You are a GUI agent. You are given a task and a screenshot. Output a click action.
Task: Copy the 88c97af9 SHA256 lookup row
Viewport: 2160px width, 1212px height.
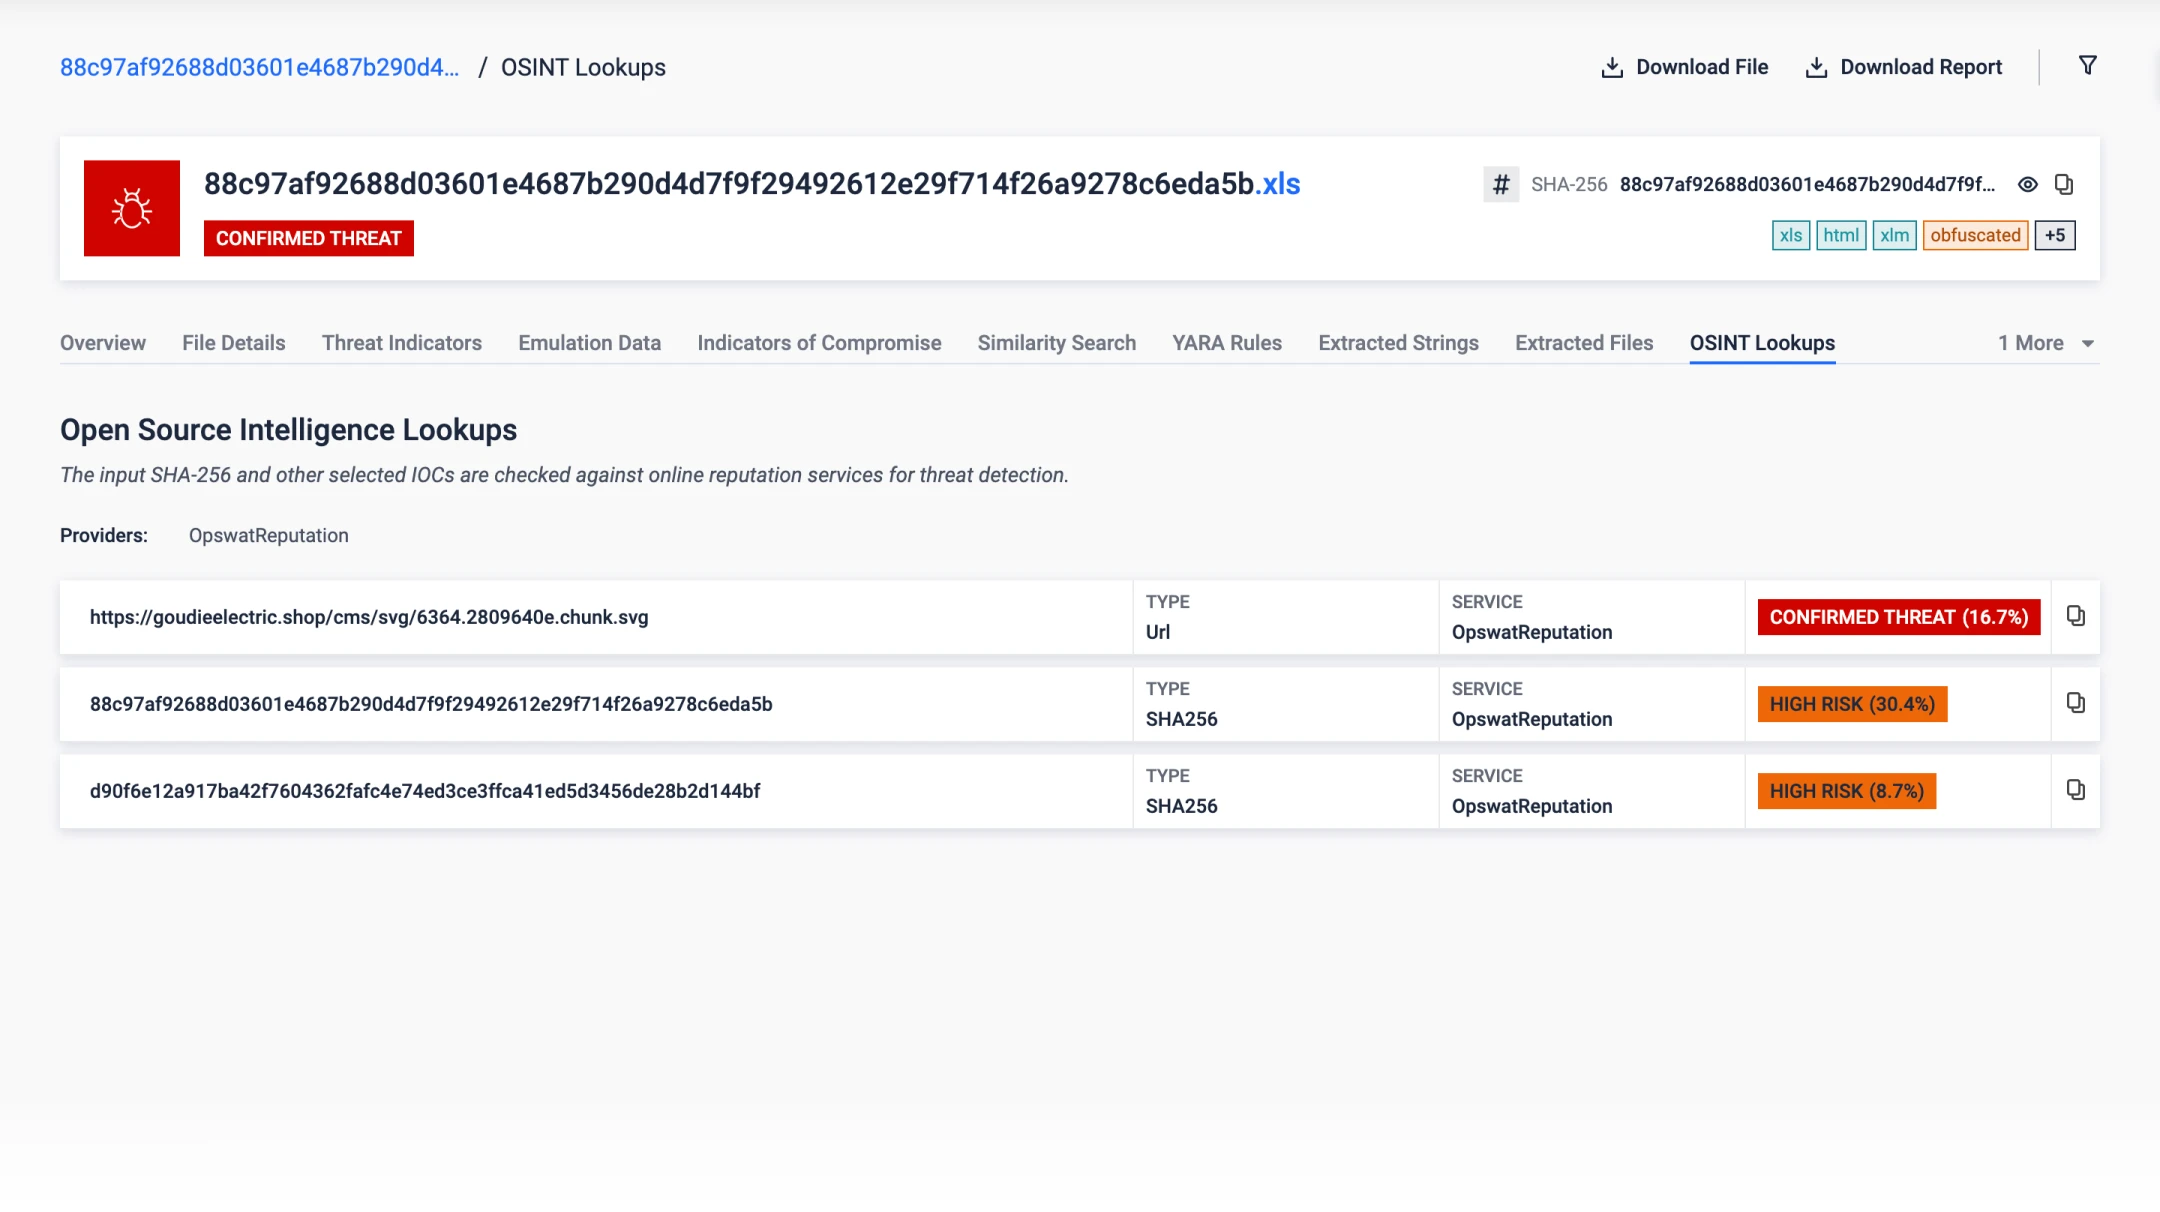[x=2075, y=703]
